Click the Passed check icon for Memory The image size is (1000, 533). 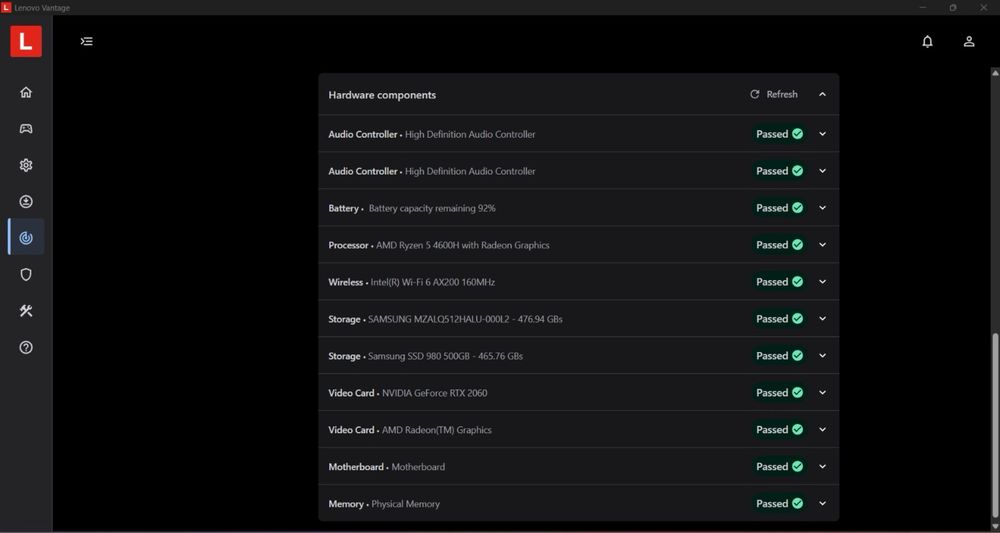(x=797, y=504)
